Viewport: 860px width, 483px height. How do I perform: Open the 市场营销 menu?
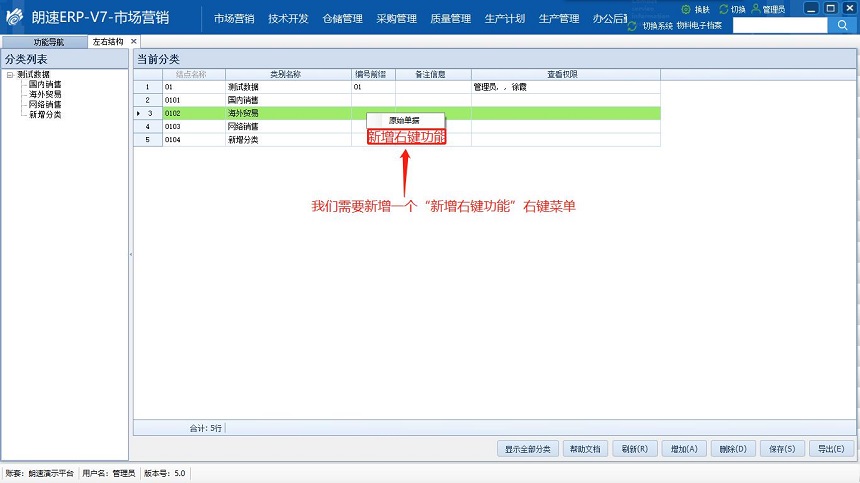pyautogui.click(x=233, y=18)
